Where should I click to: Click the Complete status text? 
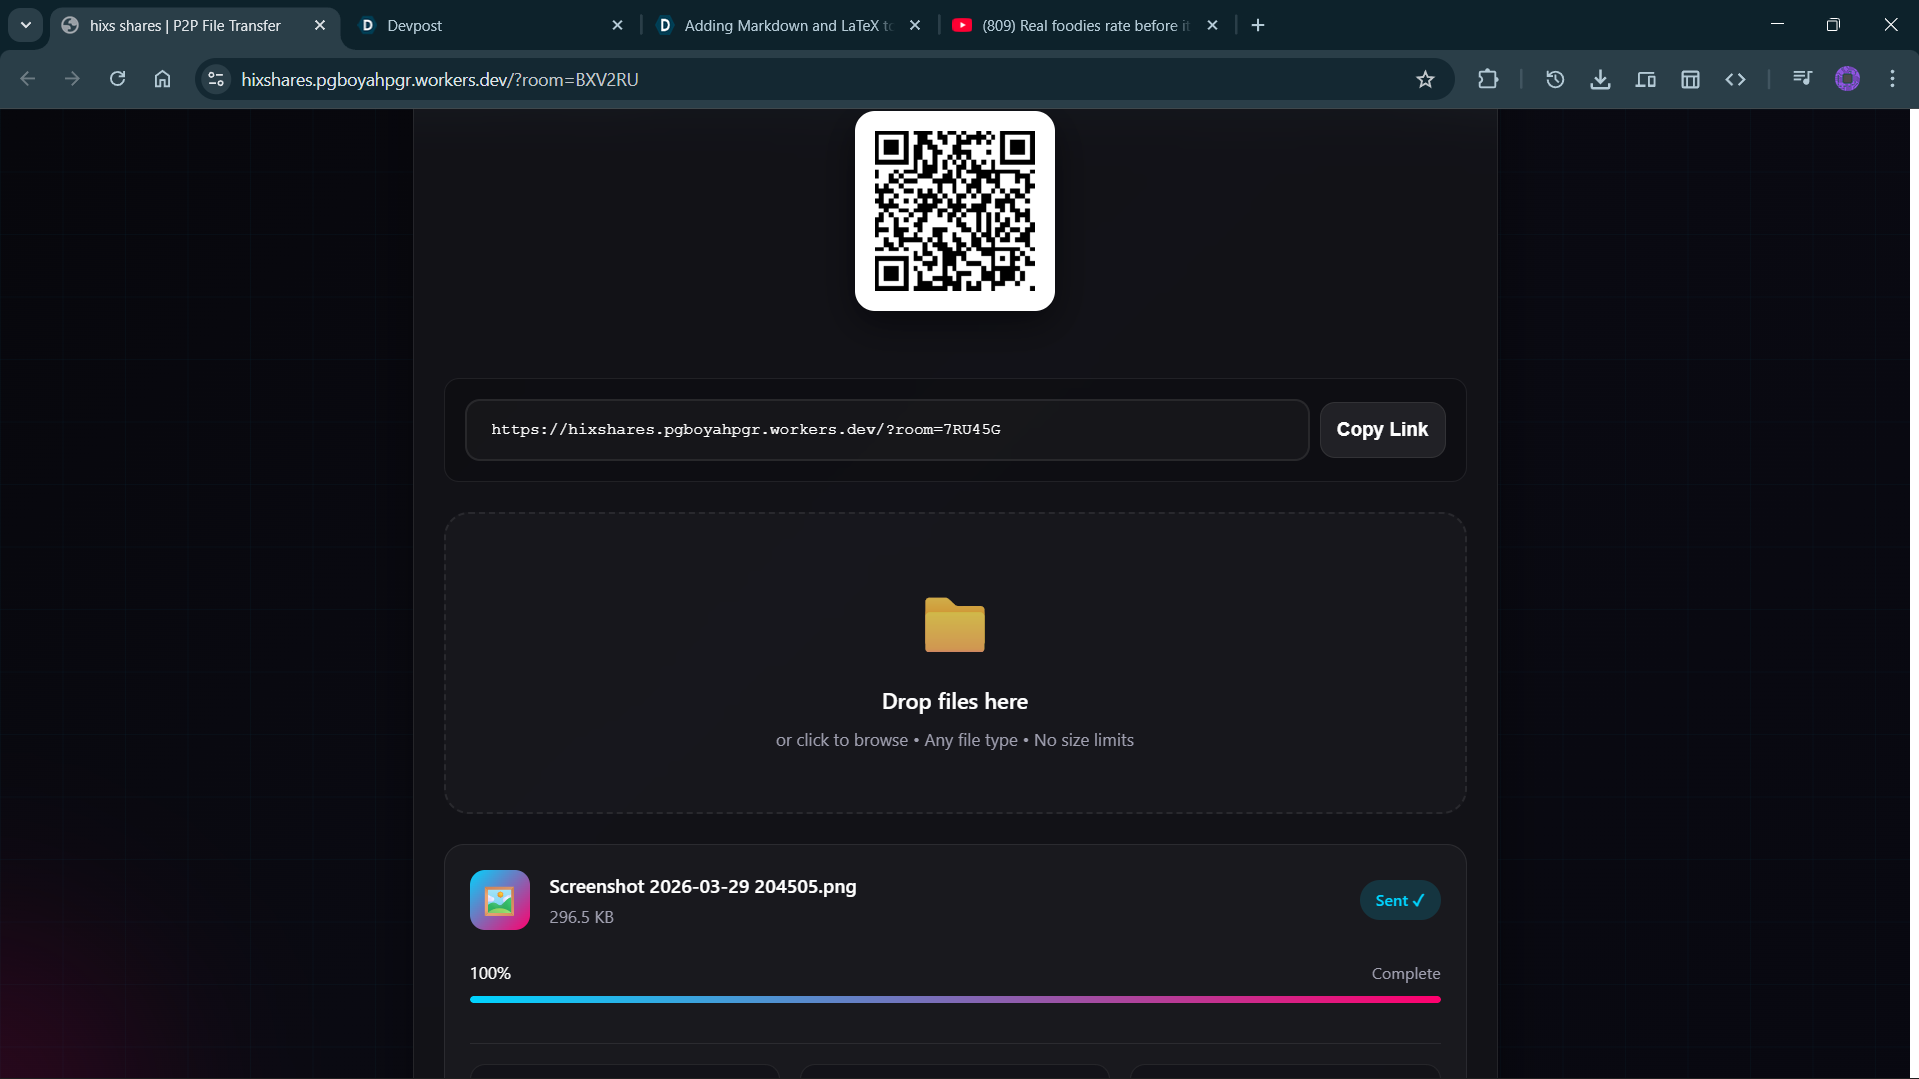(x=1406, y=974)
